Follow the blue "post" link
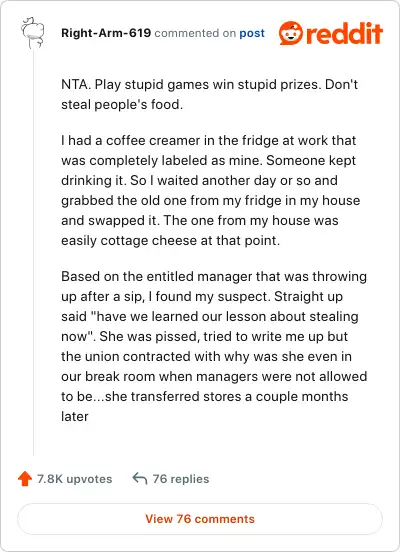 pyautogui.click(x=252, y=33)
